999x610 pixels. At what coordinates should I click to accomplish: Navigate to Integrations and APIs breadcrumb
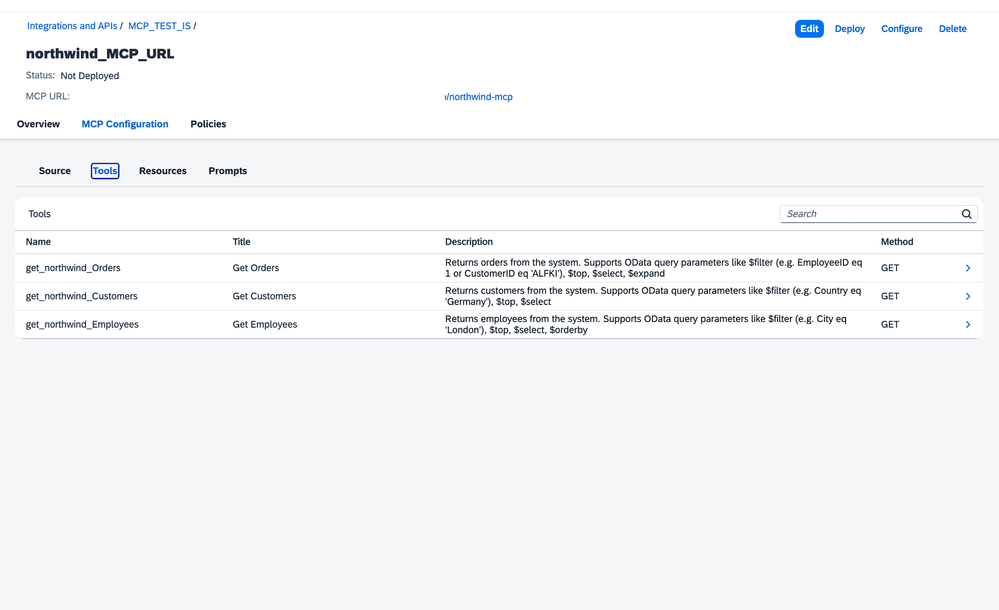point(72,26)
